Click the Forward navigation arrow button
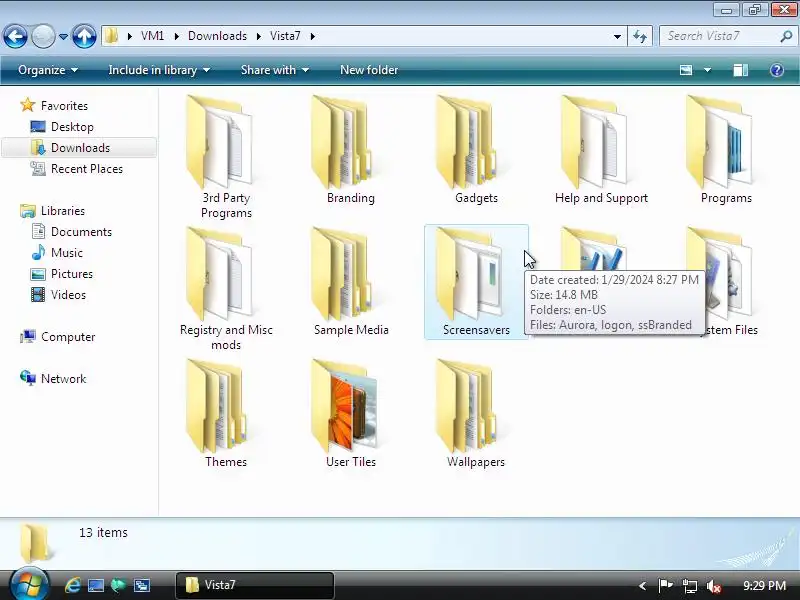Viewport: 800px width, 600px height. tap(43, 36)
